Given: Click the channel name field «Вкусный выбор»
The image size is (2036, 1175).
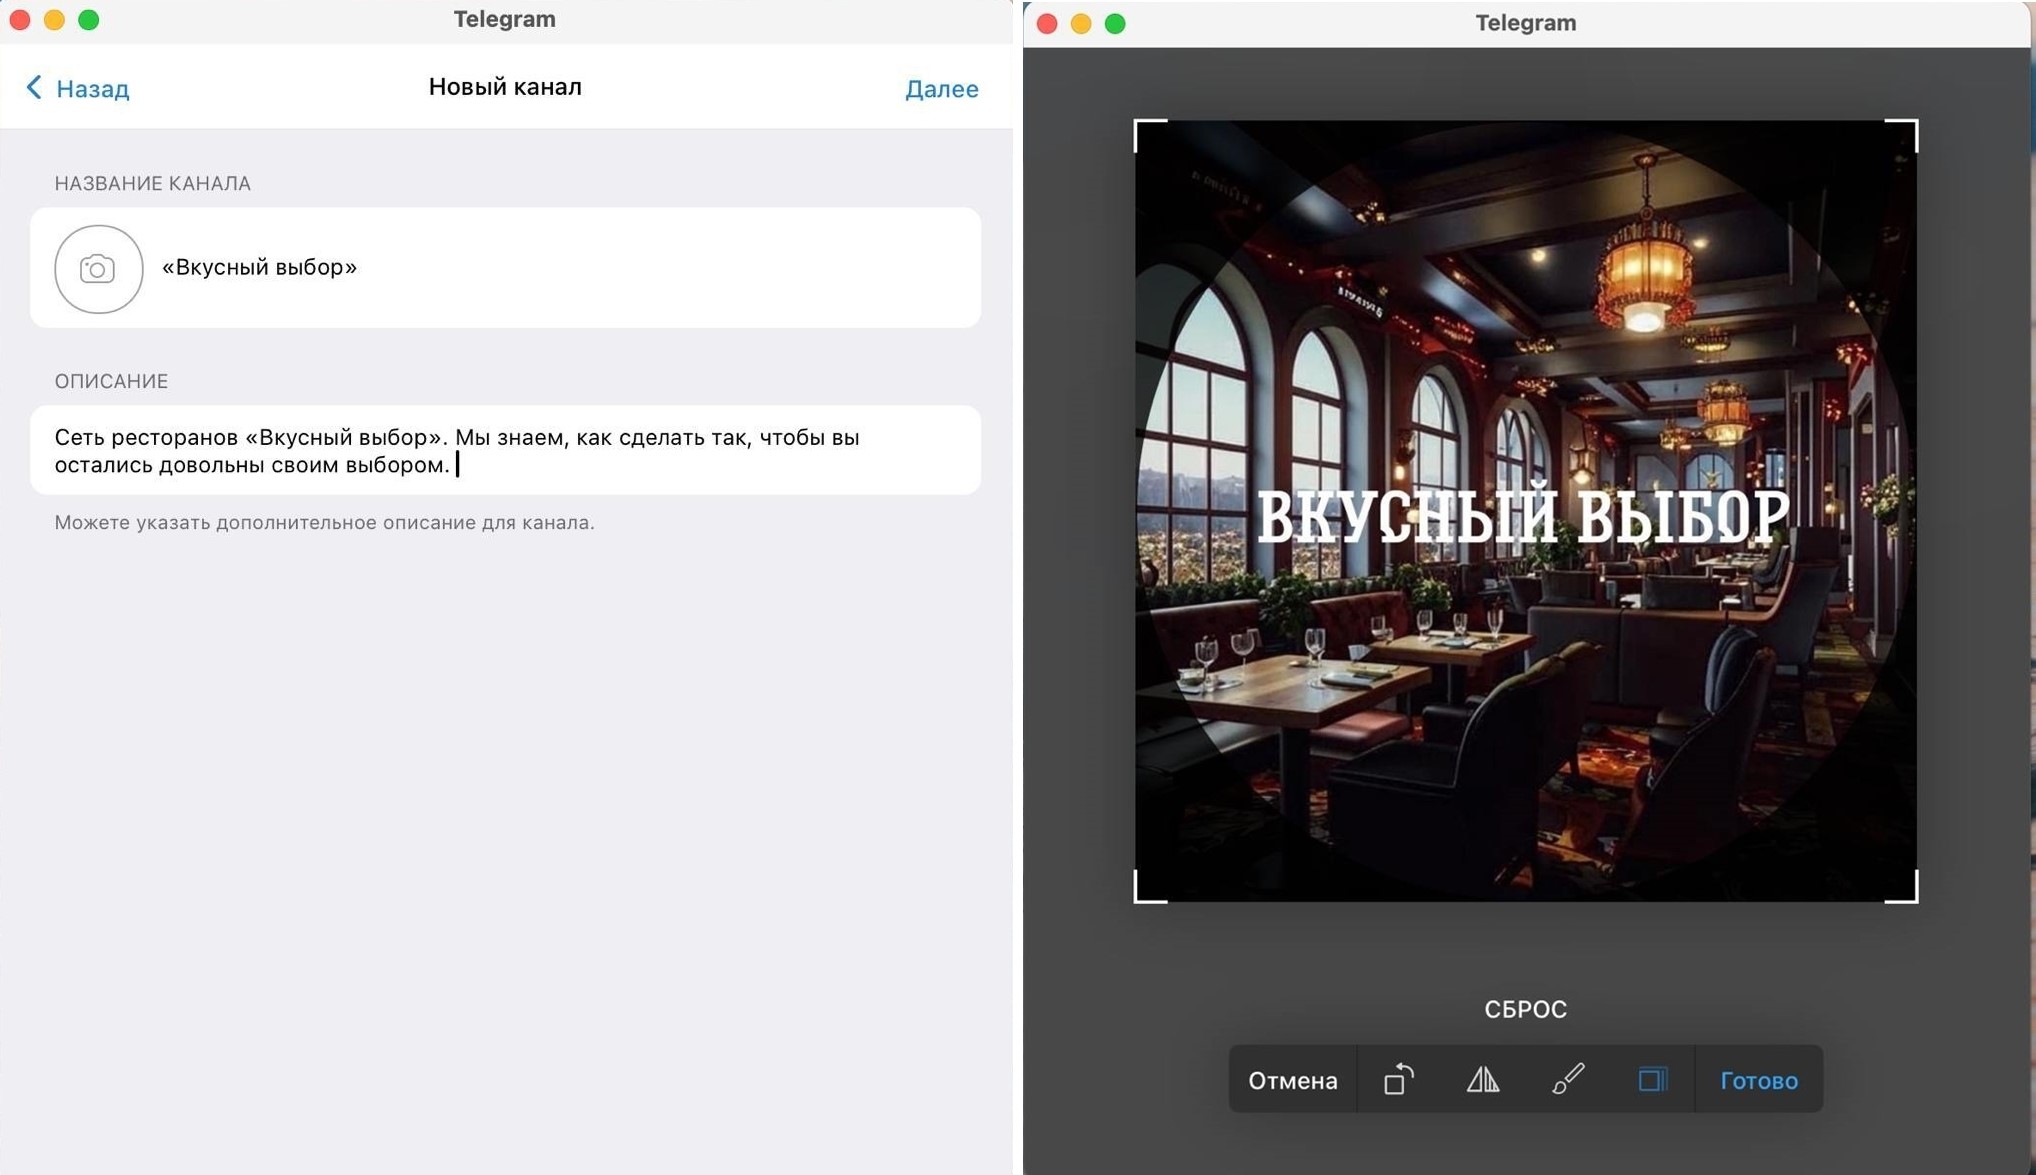Looking at the screenshot, I should tap(259, 267).
